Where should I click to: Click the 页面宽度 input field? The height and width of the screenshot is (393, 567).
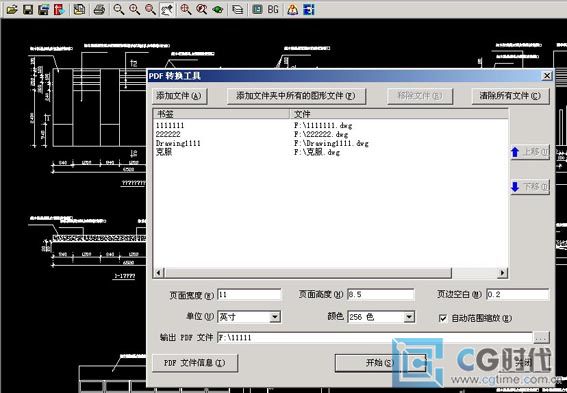tap(249, 295)
